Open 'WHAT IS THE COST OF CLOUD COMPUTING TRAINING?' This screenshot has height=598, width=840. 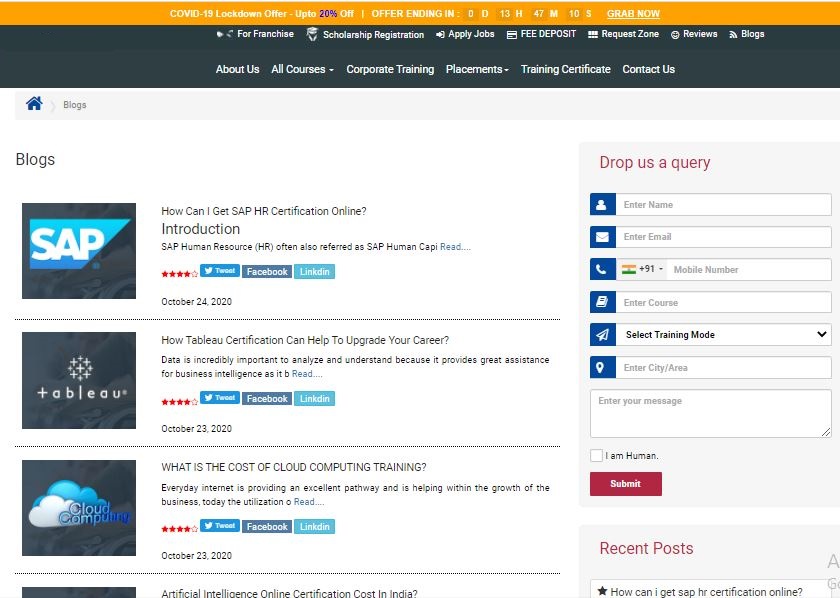[x=294, y=467]
